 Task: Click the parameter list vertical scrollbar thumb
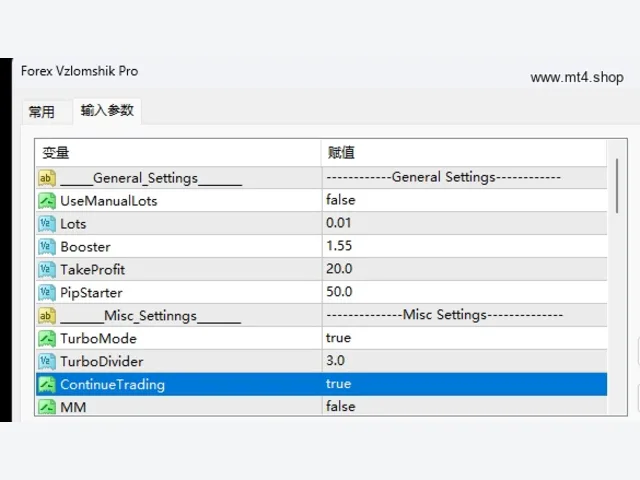pos(617,186)
